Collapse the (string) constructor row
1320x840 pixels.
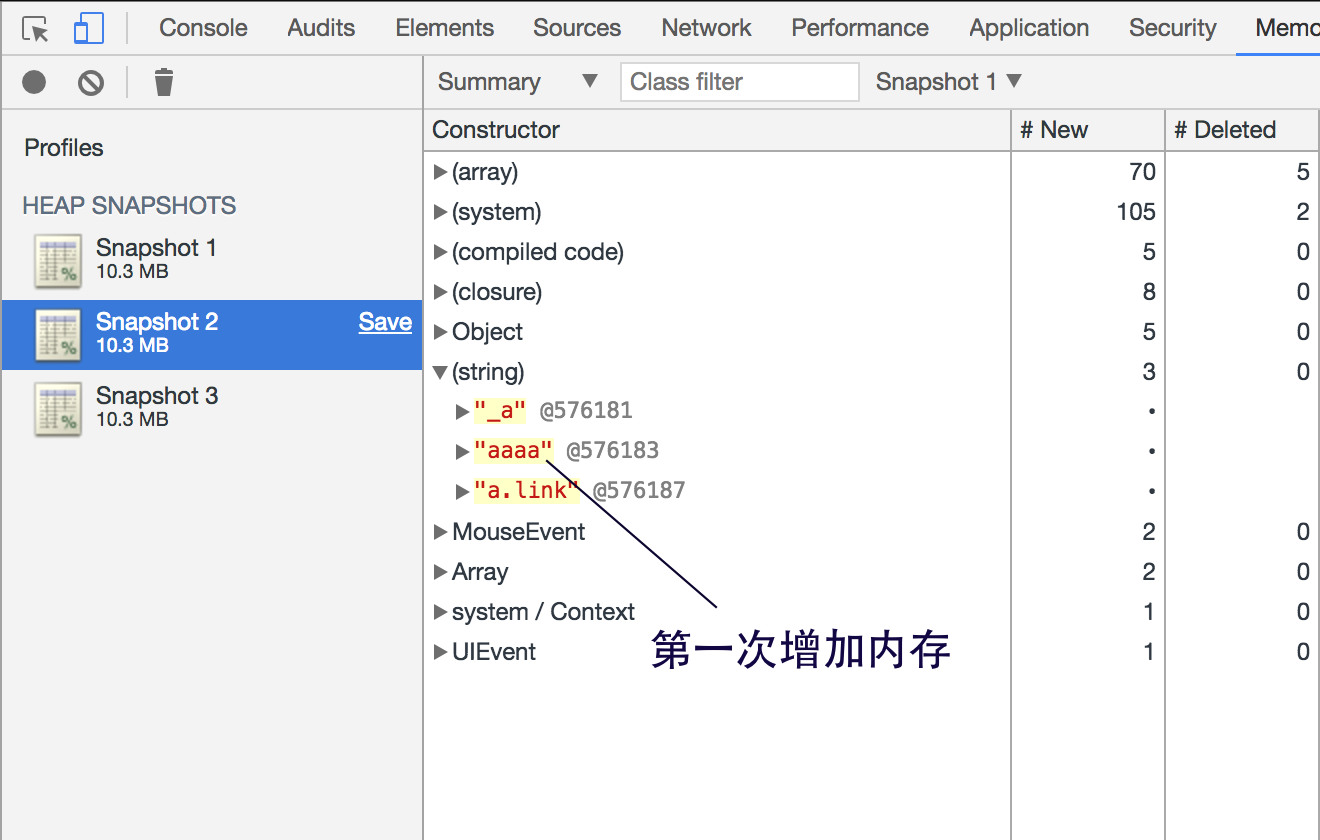[440, 372]
